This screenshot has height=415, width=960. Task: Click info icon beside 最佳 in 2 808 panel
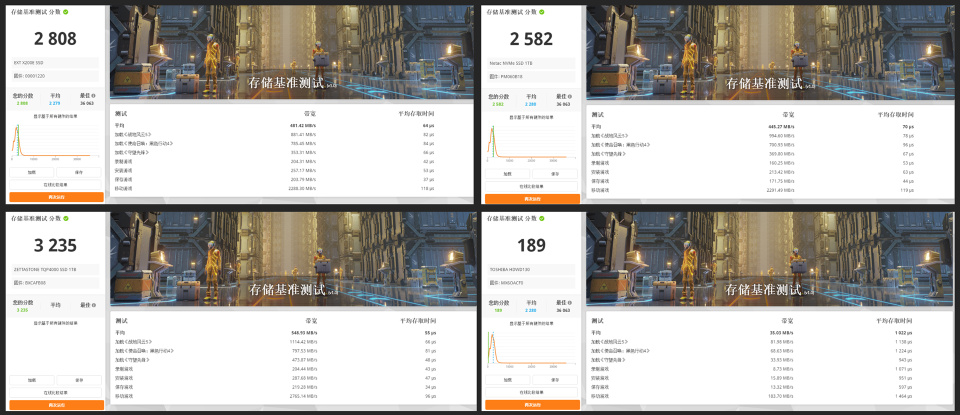[x=95, y=97]
